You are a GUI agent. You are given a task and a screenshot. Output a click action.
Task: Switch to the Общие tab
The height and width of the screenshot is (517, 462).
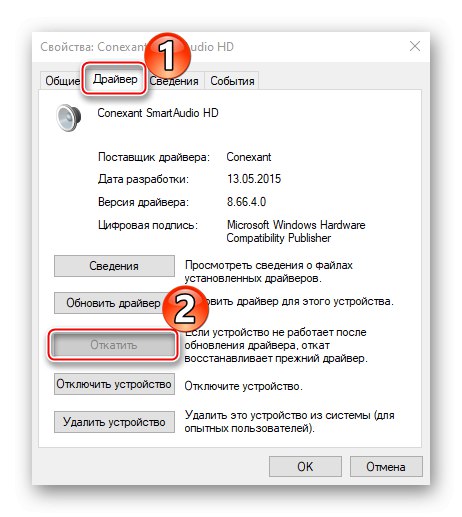click(61, 81)
